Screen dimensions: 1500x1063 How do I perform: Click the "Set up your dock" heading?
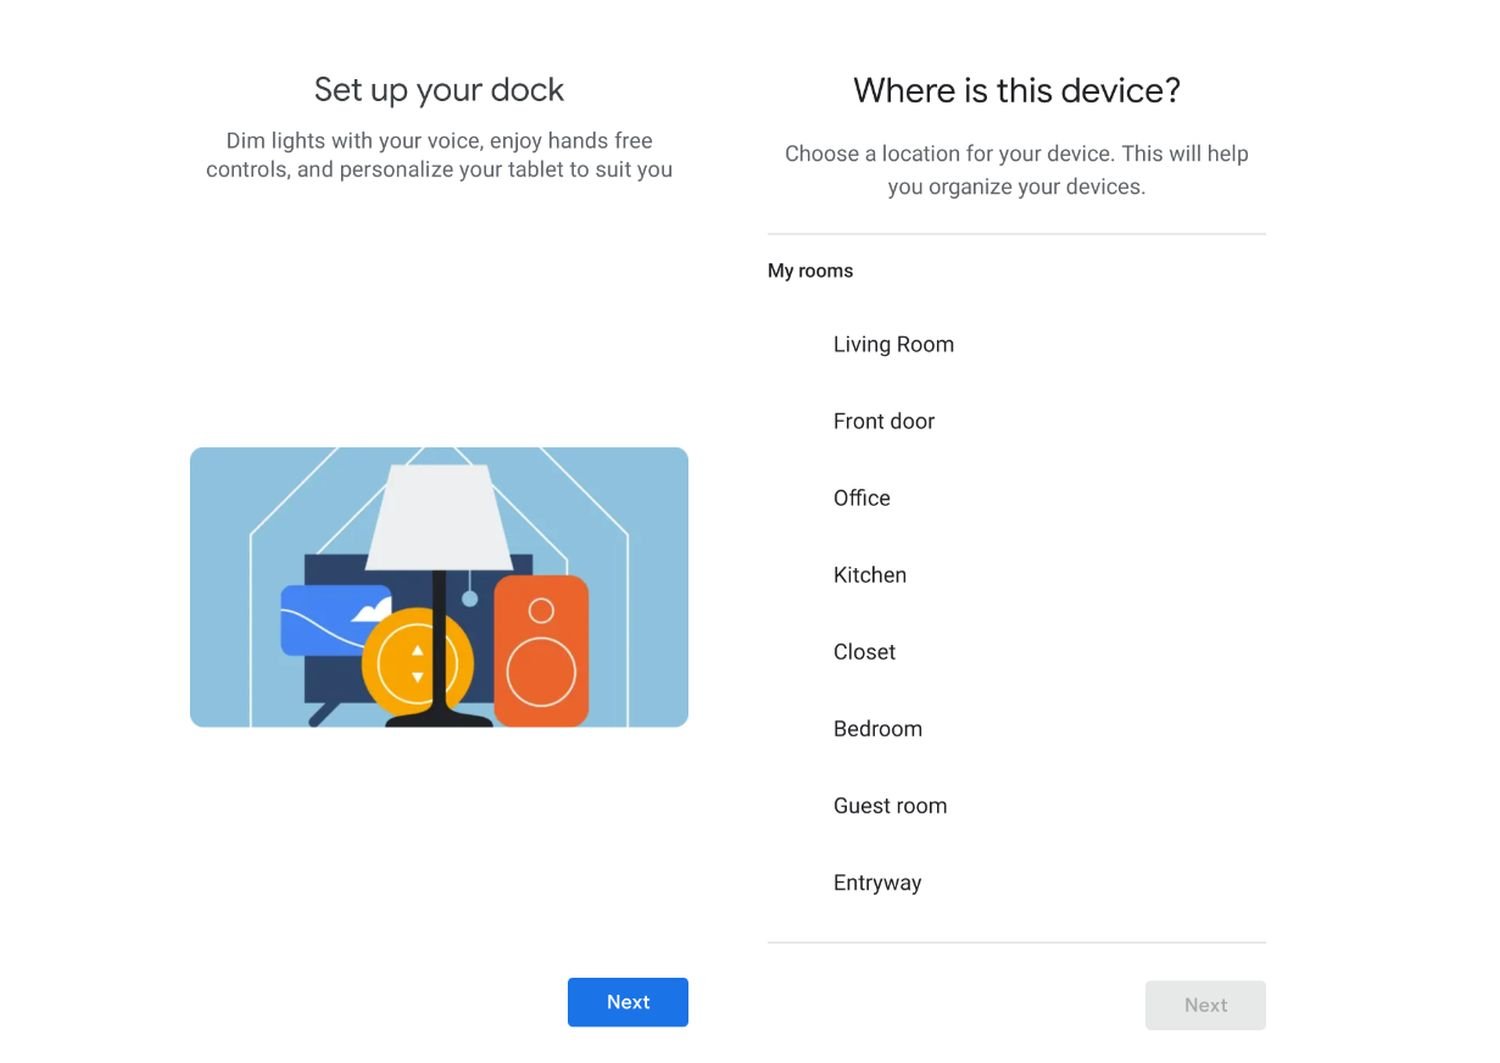pyautogui.click(x=439, y=90)
